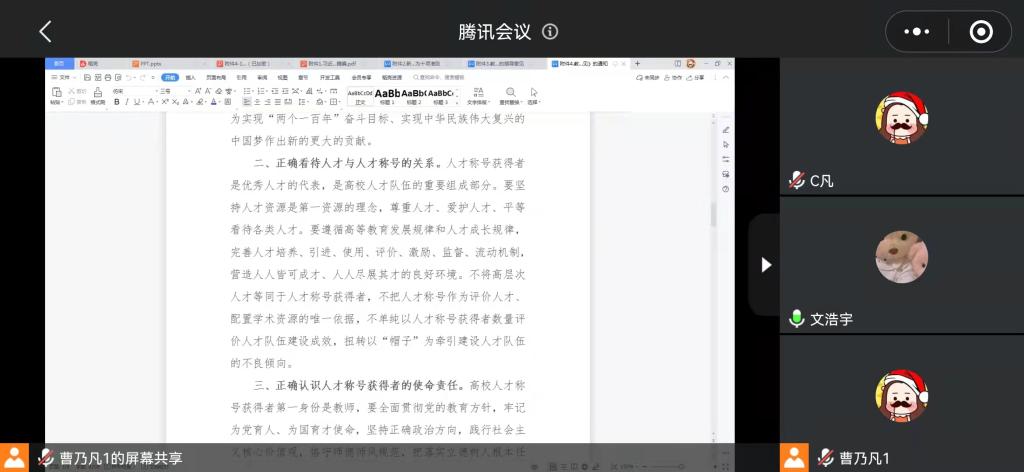Open the 文件 menu dropdown
The width and height of the screenshot is (1024, 472).
click(66, 77)
